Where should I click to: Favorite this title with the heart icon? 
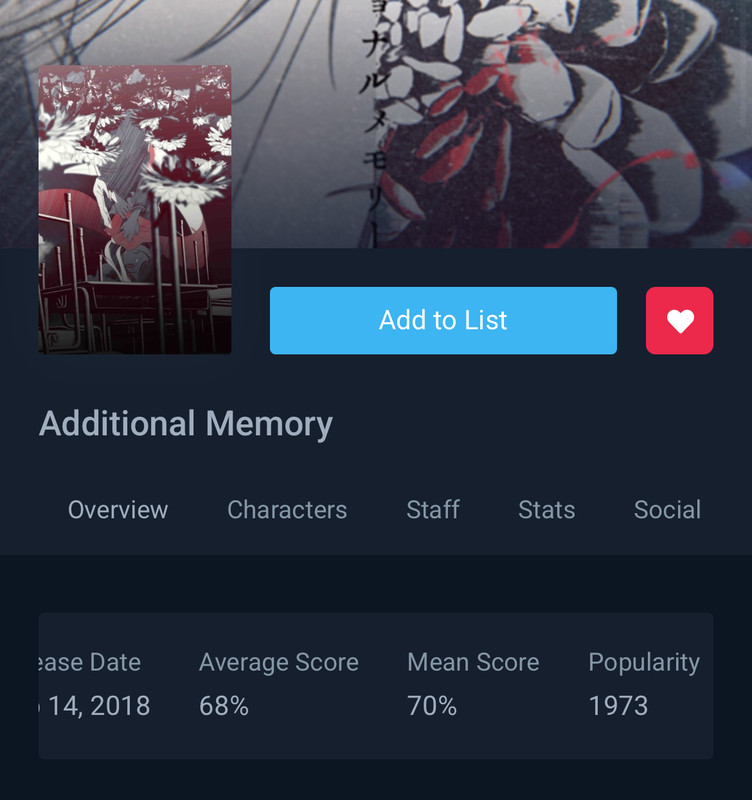coord(680,320)
